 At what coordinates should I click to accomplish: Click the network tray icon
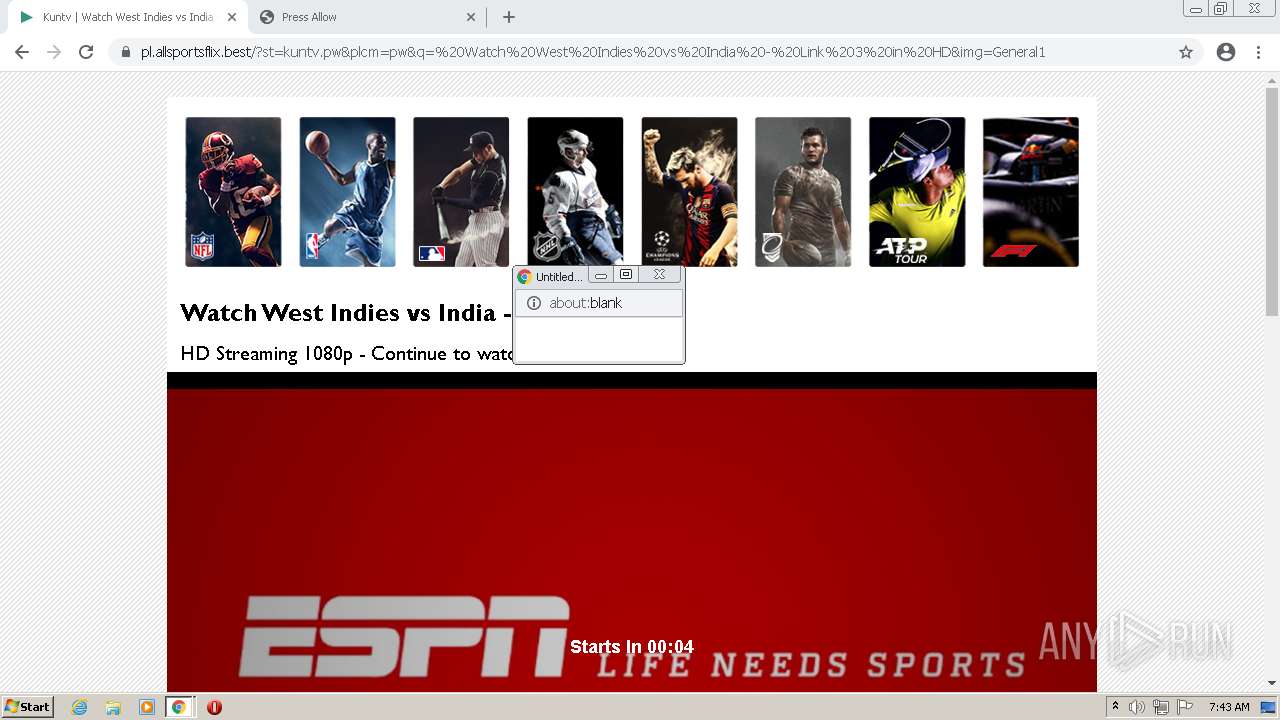pyautogui.click(x=1161, y=707)
